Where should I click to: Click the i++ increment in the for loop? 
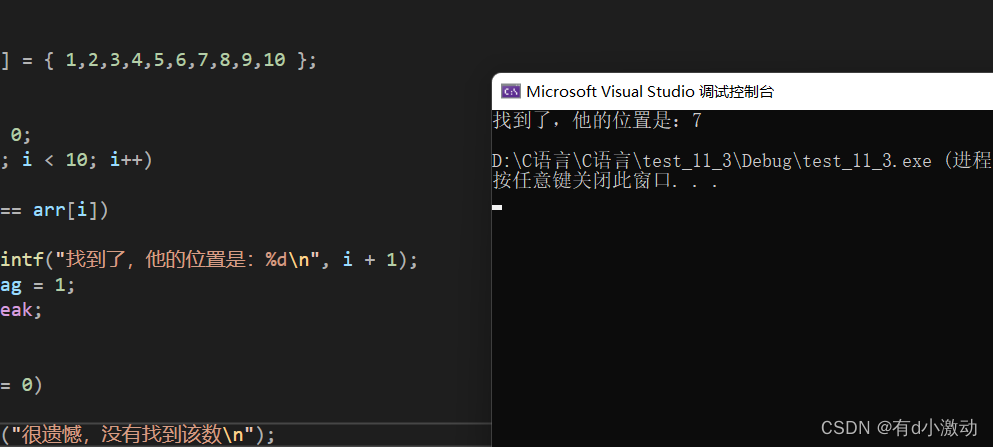point(126,160)
